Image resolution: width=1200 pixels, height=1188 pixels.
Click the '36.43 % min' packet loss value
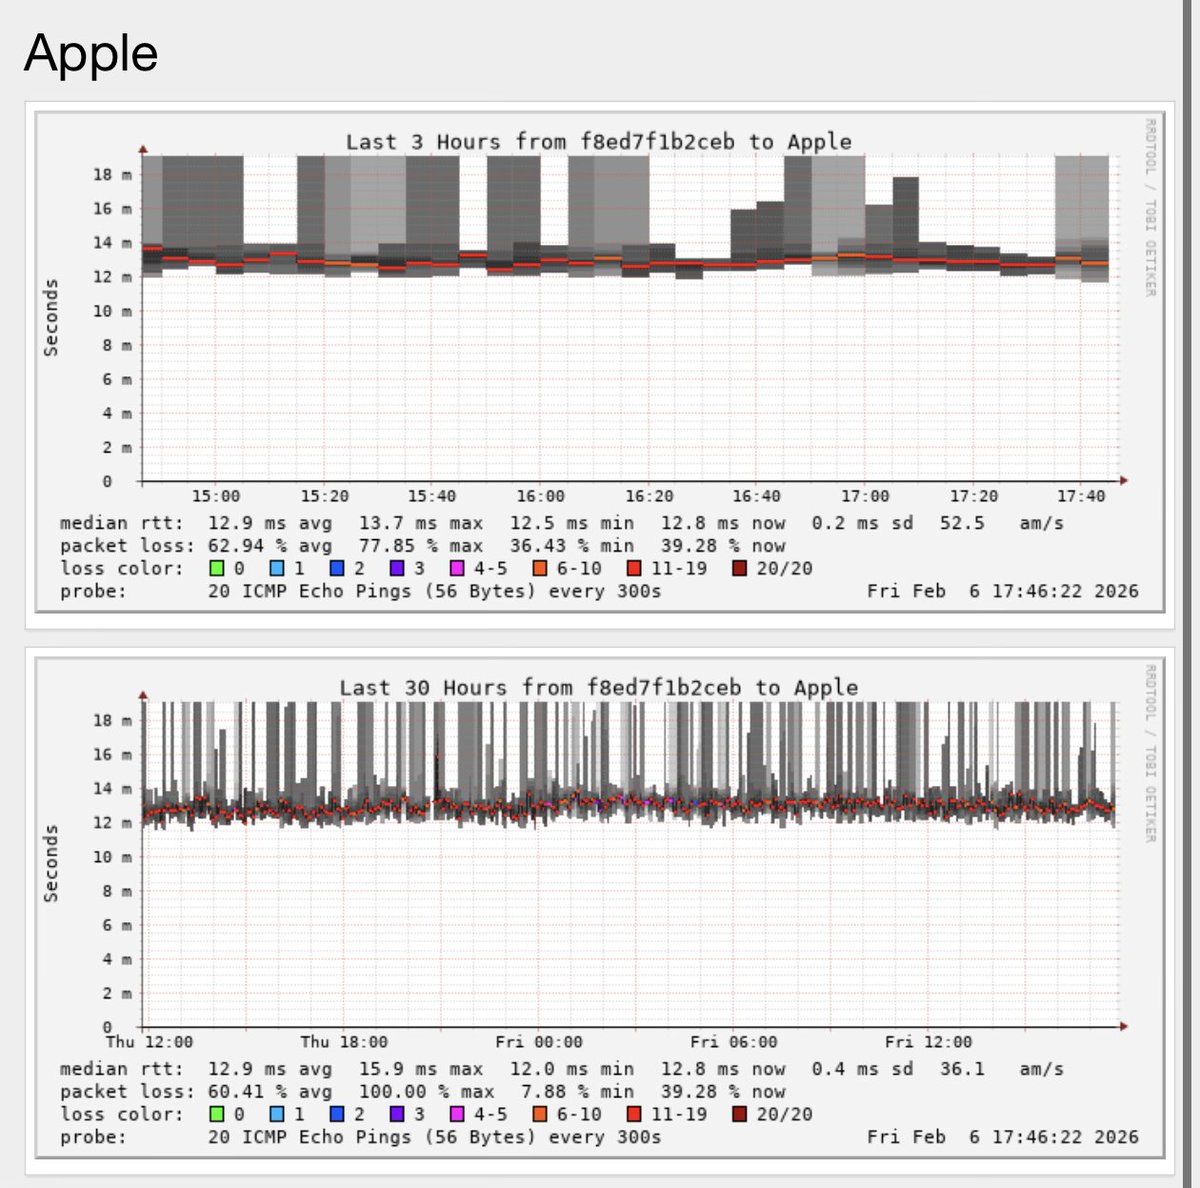[x=572, y=546]
